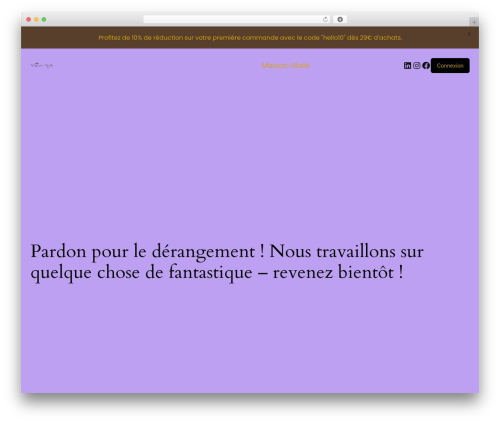Click the browser address bar

pyautogui.click(x=236, y=19)
